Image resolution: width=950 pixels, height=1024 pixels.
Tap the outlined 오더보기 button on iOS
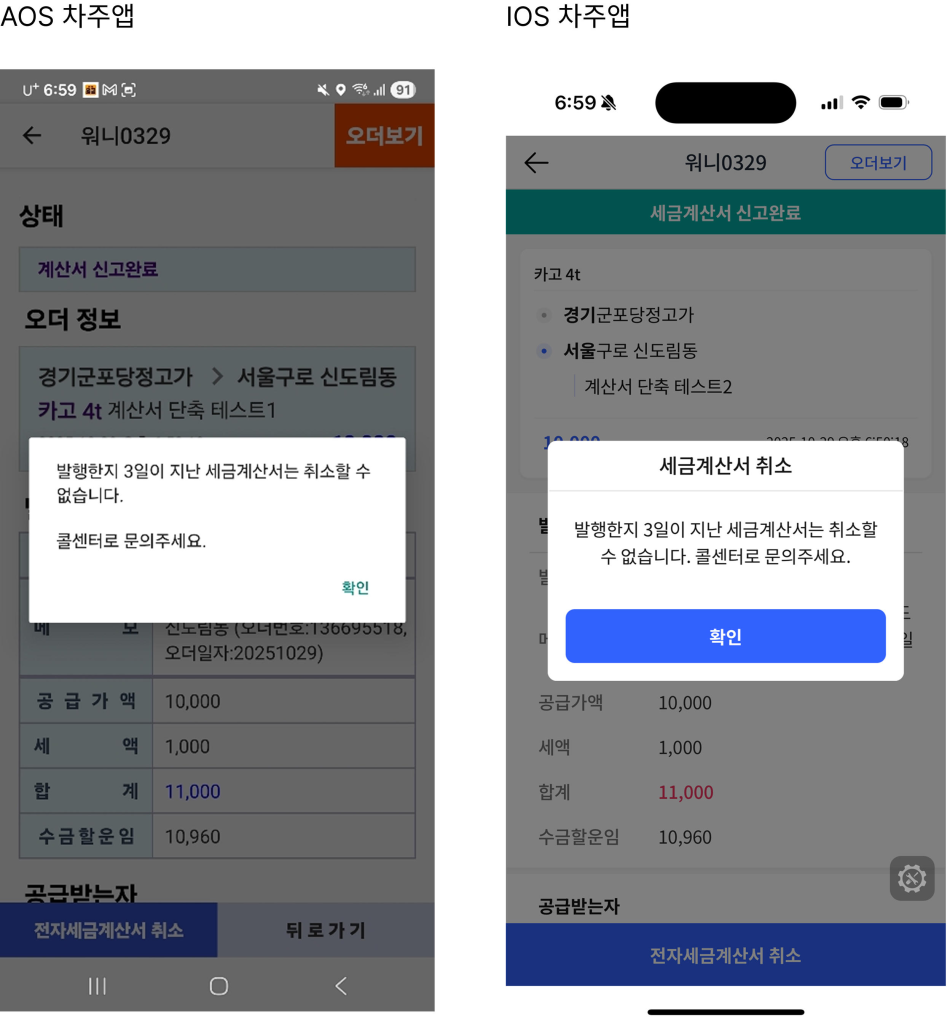coord(878,162)
